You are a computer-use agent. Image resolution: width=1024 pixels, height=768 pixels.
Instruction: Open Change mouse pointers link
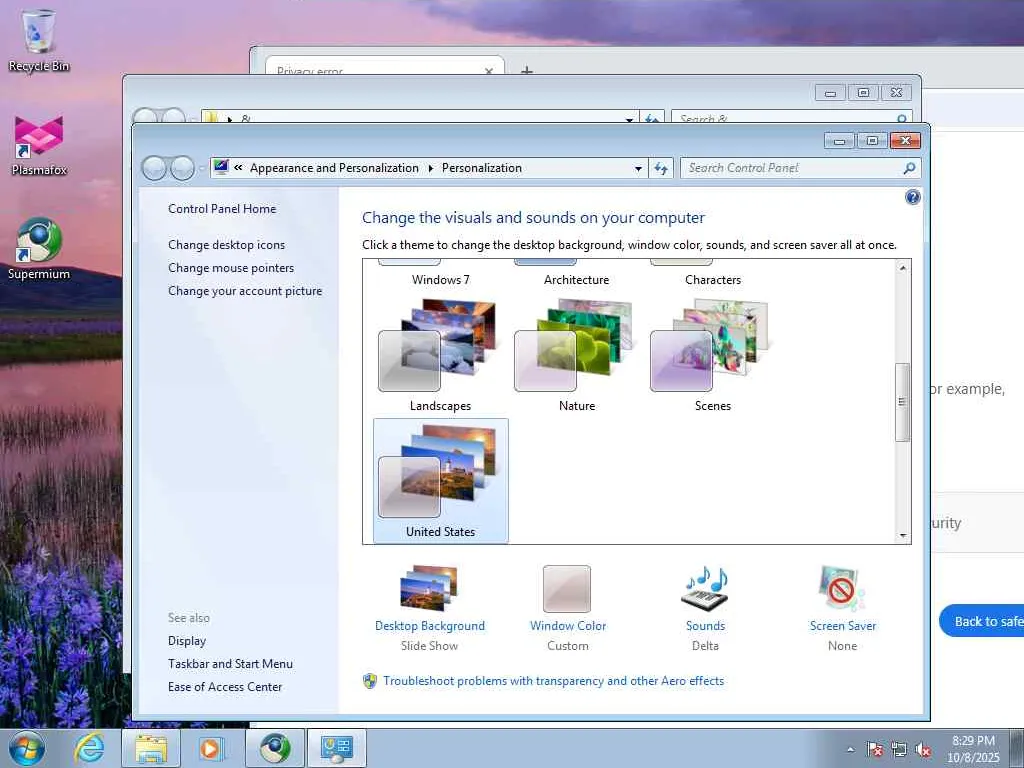231,268
